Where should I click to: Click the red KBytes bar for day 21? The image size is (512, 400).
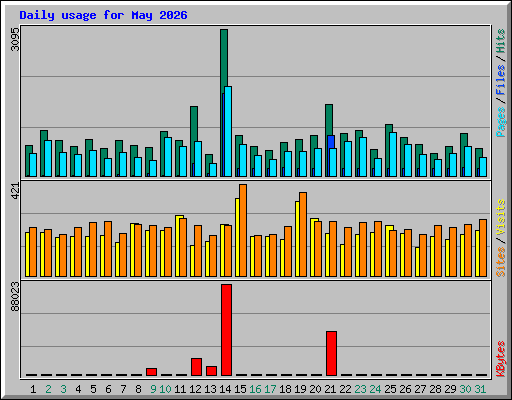click(331, 353)
